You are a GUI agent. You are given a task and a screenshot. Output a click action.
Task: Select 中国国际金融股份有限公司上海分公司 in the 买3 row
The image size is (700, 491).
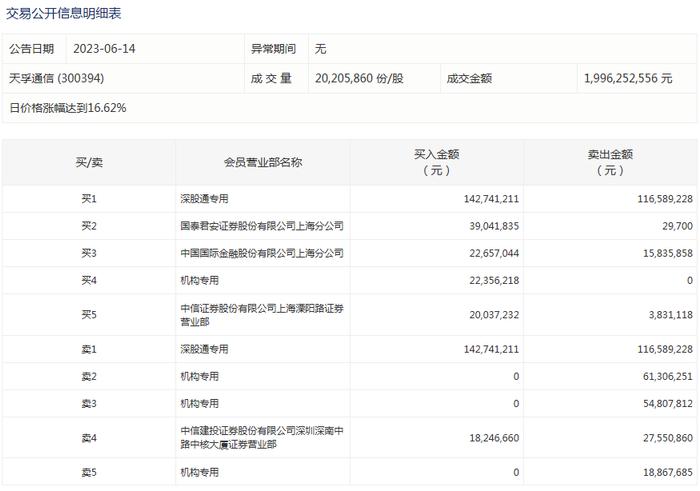pyautogui.click(x=262, y=253)
